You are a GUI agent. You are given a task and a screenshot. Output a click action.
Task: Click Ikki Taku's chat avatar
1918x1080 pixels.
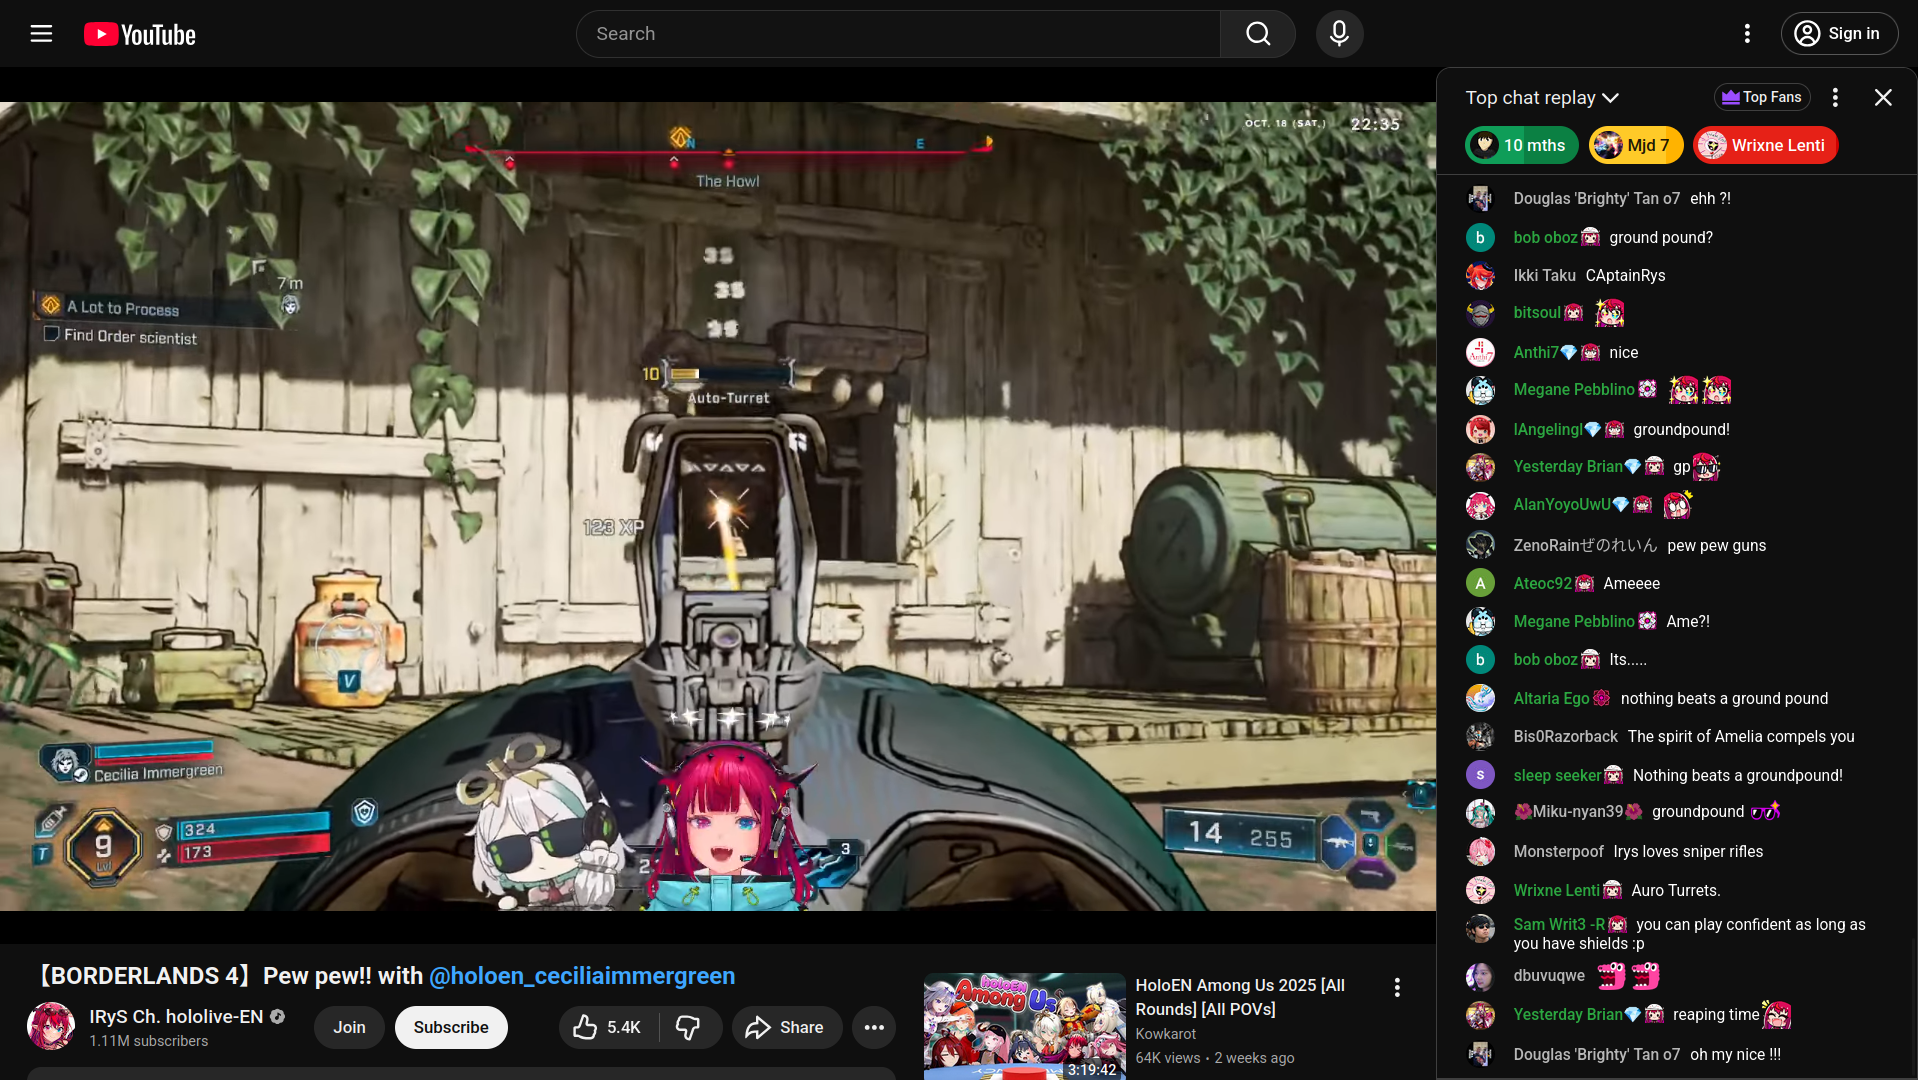(x=1480, y=276)
